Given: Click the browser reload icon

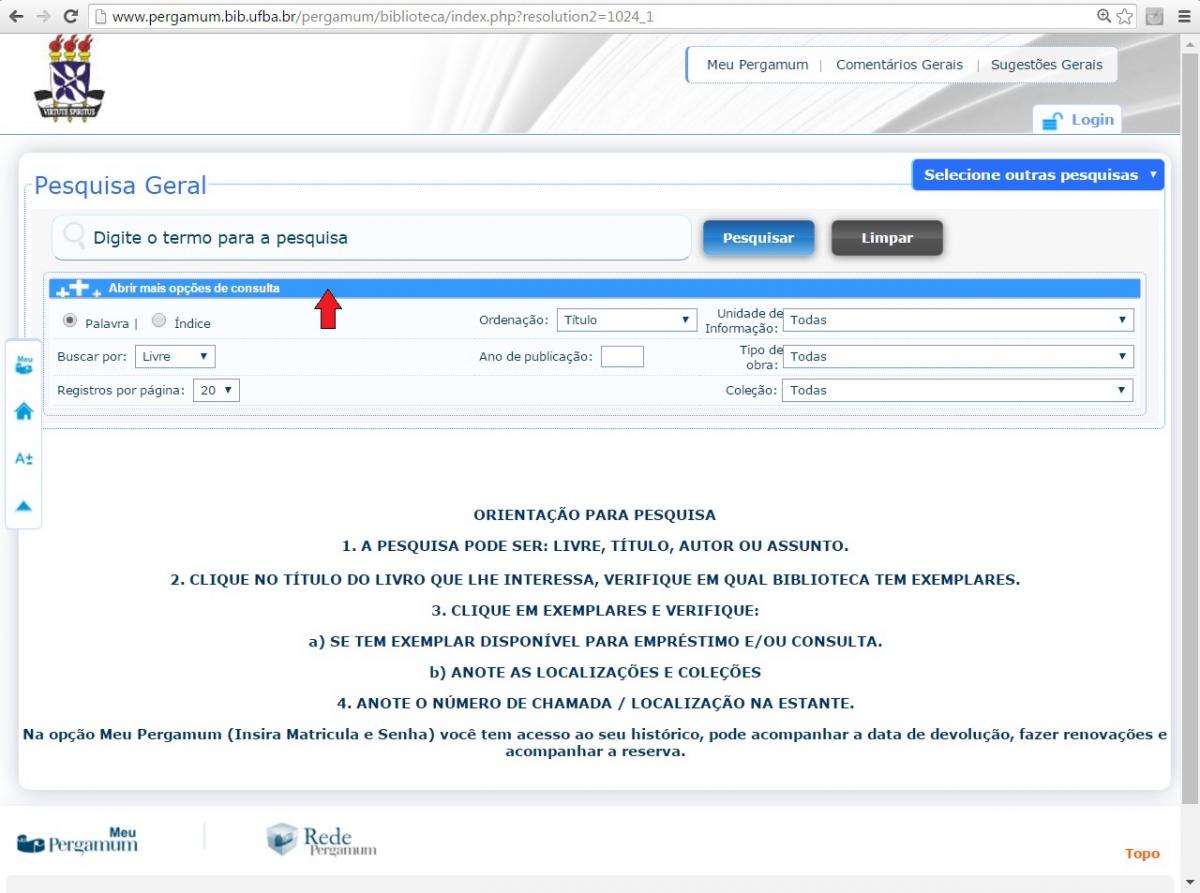Looking at the screenshot, I should 70,17.
